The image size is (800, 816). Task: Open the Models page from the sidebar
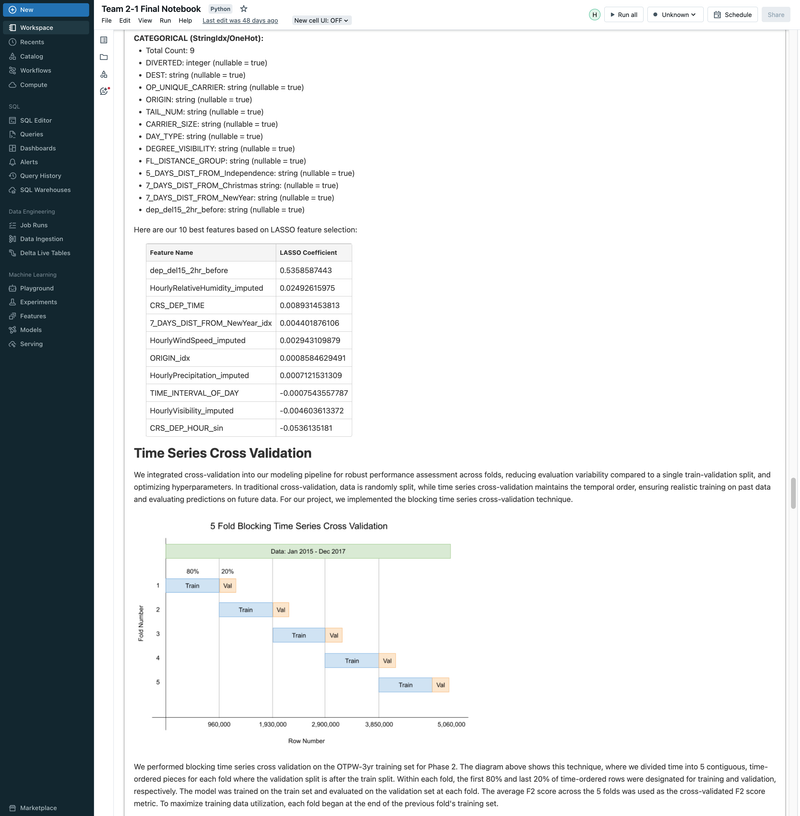coord(31,329)
